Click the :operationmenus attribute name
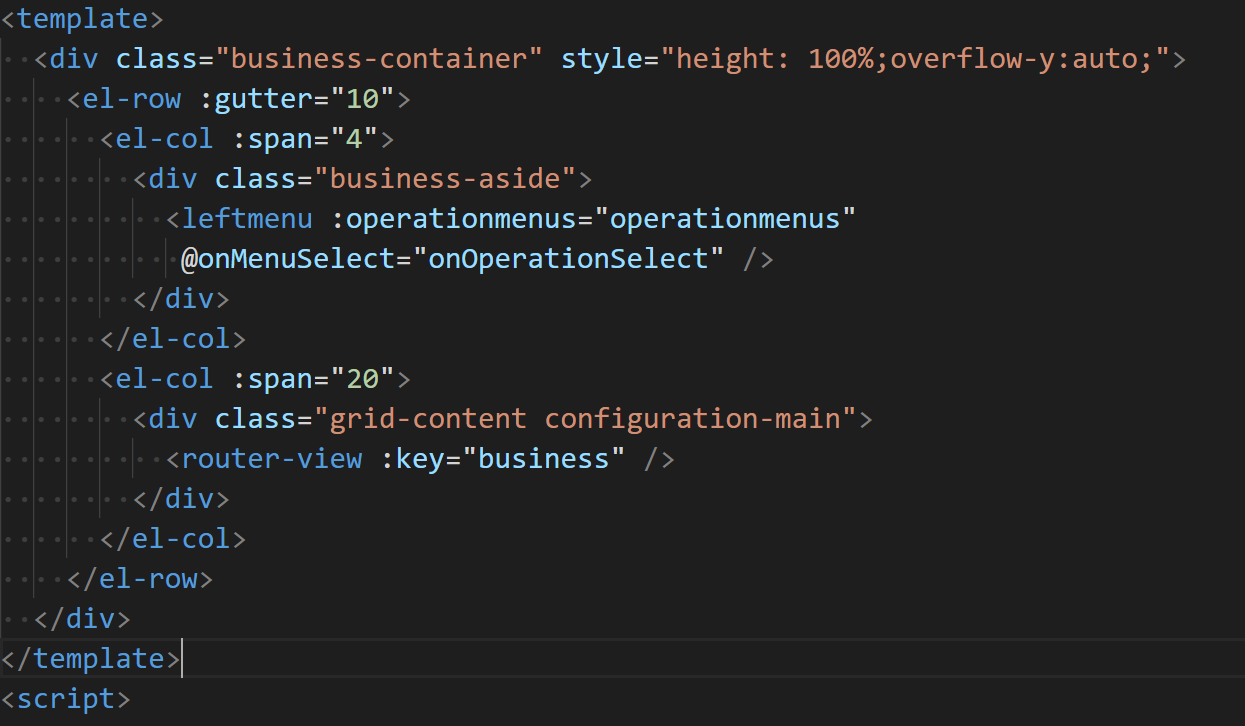Screen dimensions: 1245x726 [x=461, y=219]
